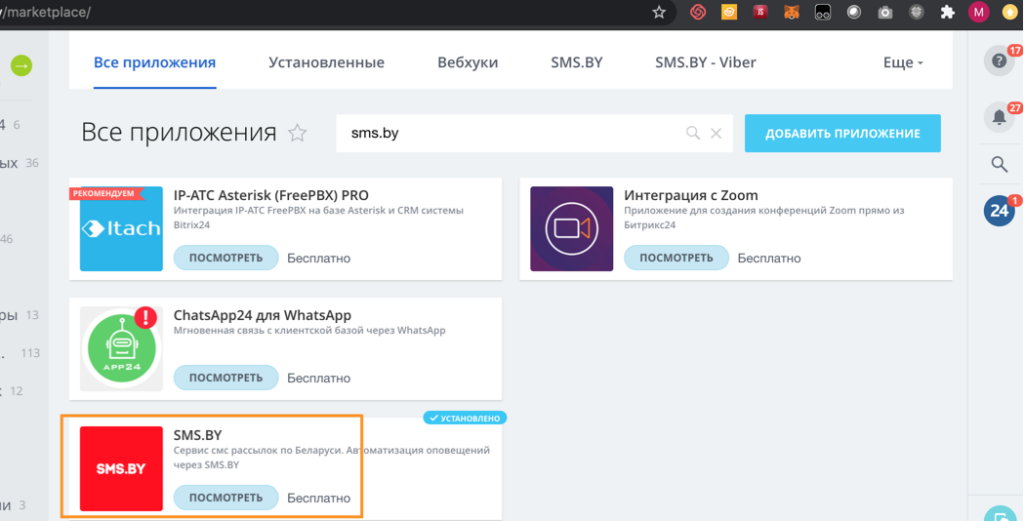Click Бесплатно label on Zoom card
Image resolution: width=1024 pixels, height=521 pixels.
(x=769, y=258)
